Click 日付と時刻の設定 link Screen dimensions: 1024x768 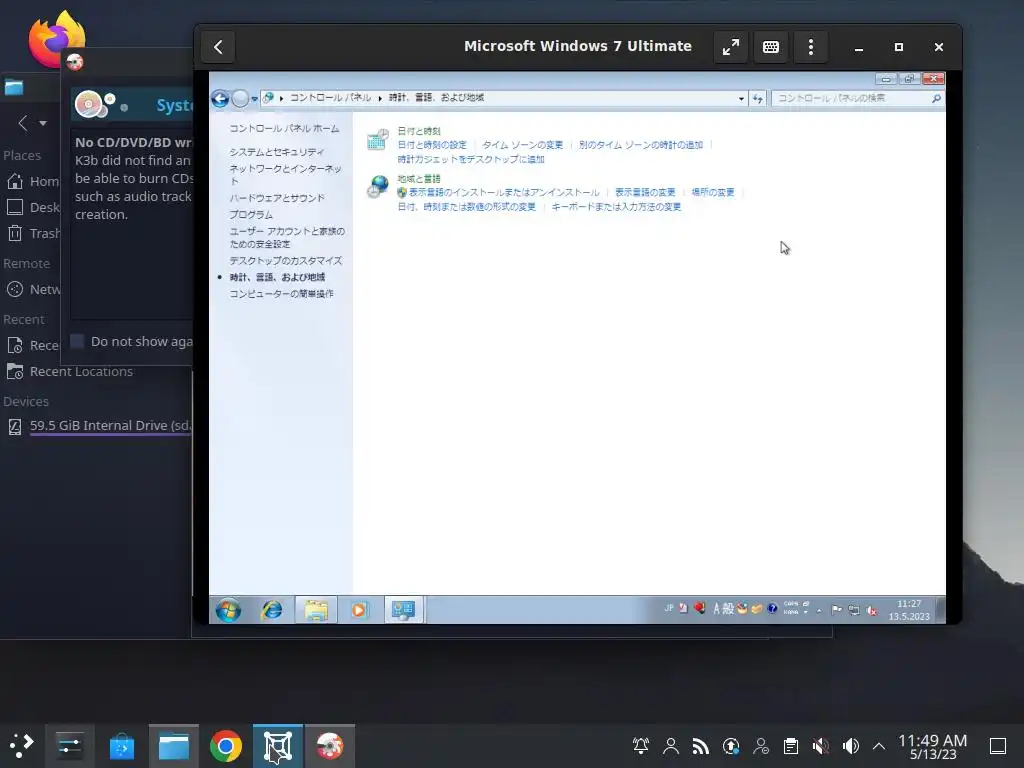coord(432,145)
